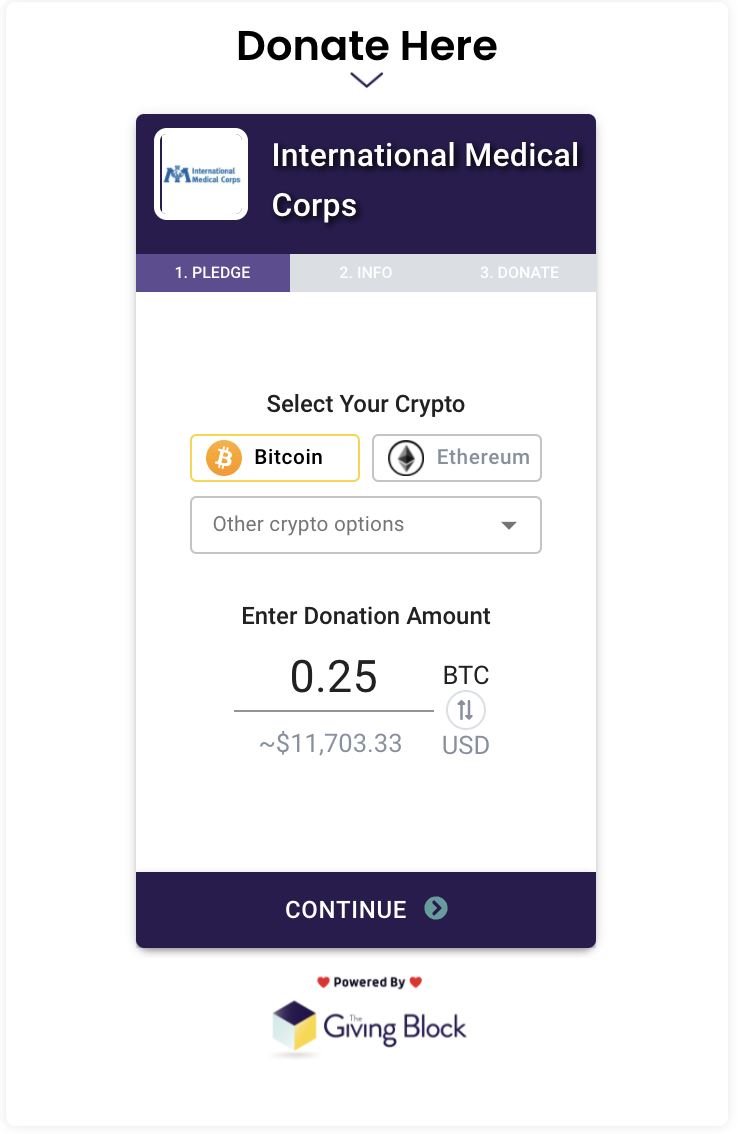Expand crypto list using the dropdown arrow

[509, 525]
